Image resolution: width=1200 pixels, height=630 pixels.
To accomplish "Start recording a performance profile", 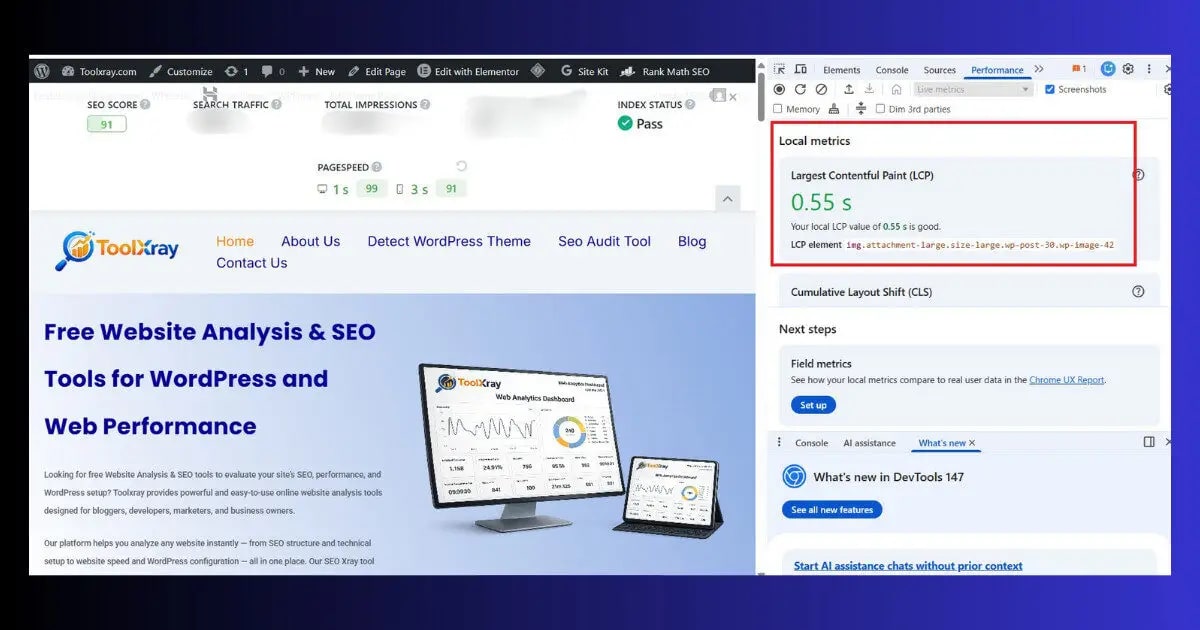I will 780,89.
